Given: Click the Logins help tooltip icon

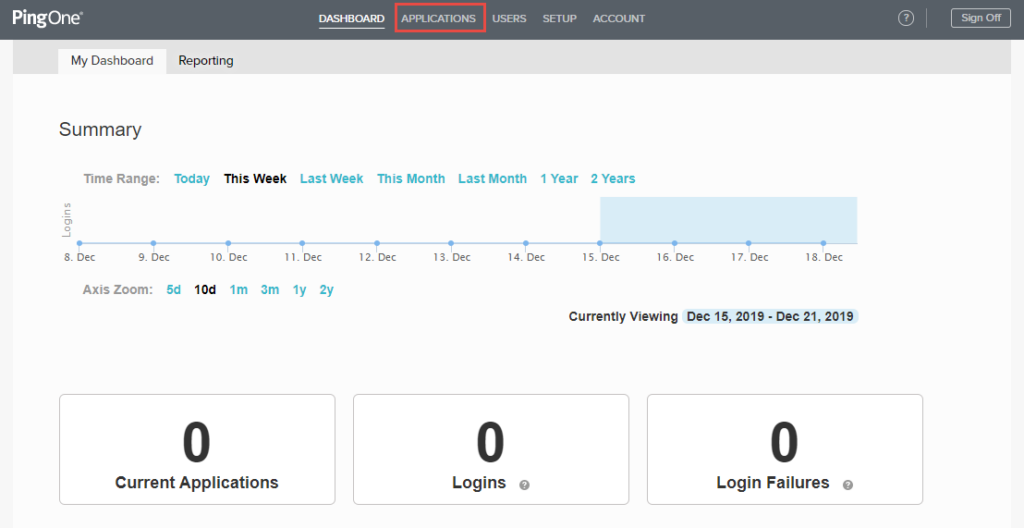Looking at the screenshot, I should 524,485.
